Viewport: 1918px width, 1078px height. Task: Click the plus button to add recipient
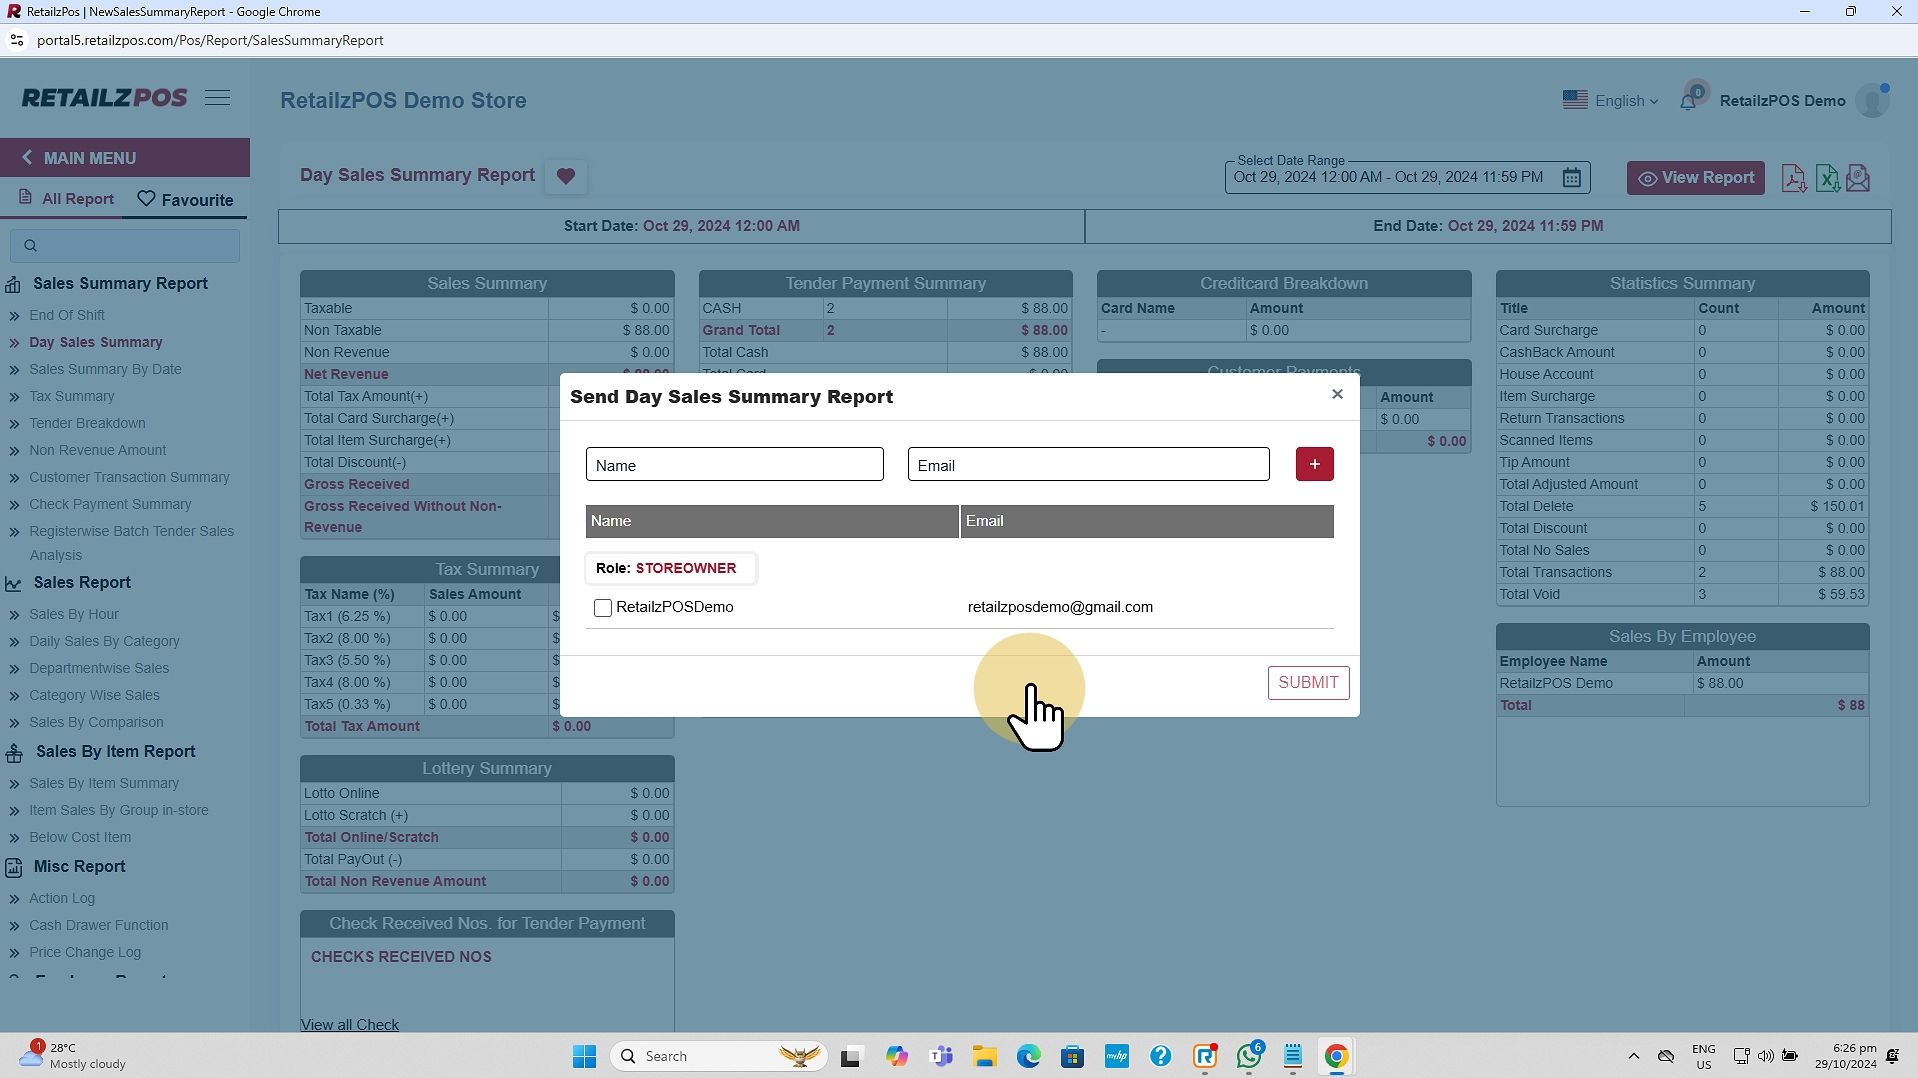pos(1314,464)
